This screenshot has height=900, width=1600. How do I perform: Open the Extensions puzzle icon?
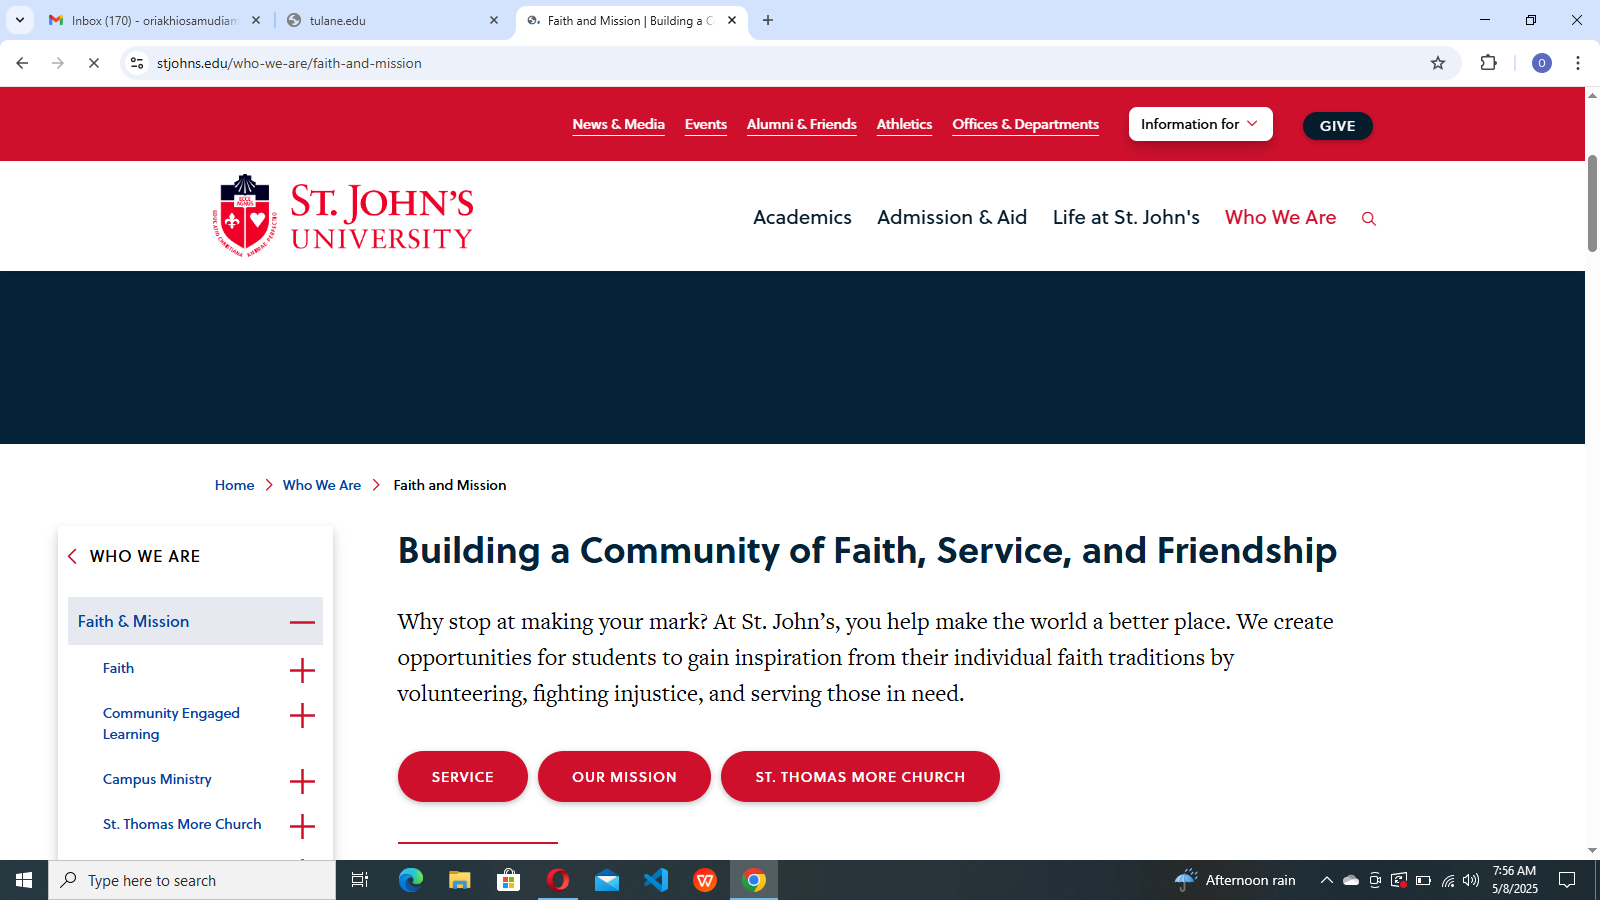(x=1488, y=63)
